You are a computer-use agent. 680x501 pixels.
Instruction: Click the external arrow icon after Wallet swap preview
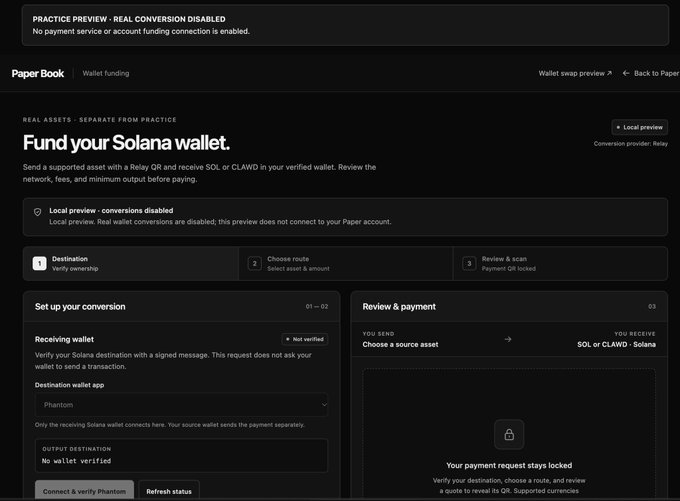(609, 73)
